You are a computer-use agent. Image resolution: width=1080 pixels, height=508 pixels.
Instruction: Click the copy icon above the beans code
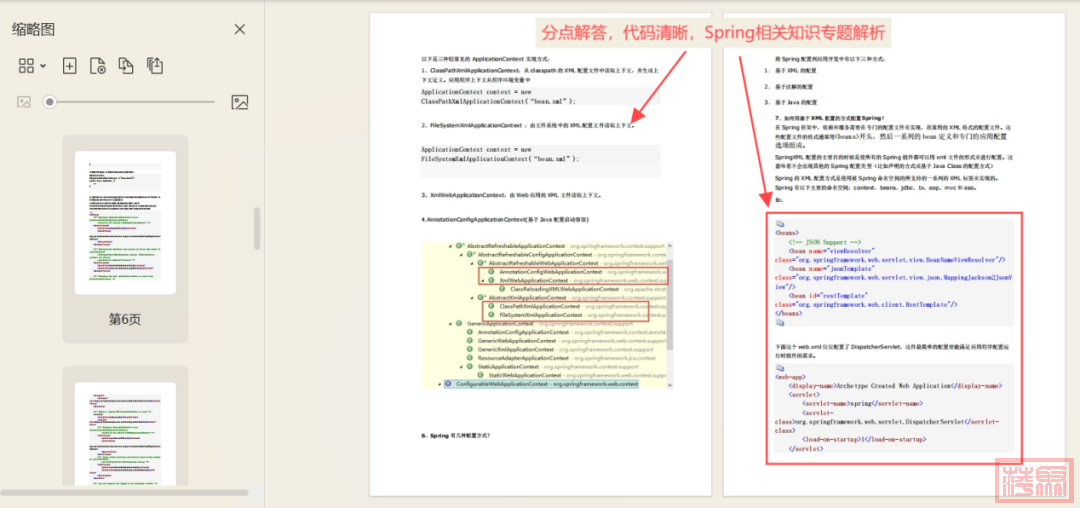(x=780, y=225)
